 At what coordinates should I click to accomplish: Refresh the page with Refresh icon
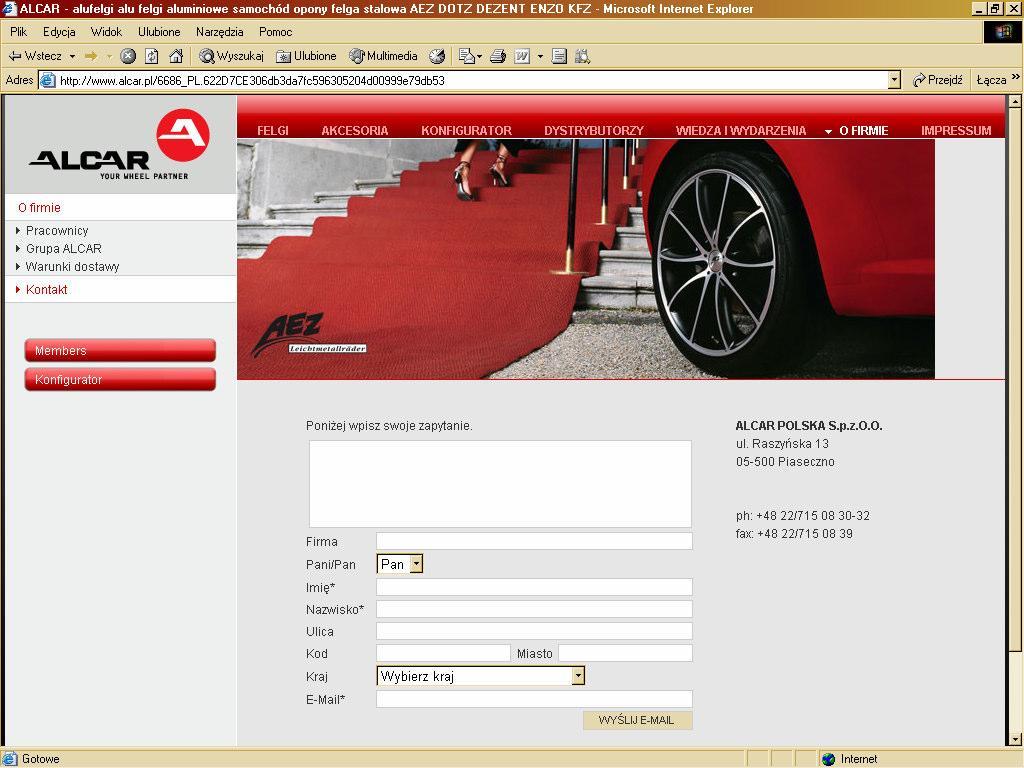coord(152,56)
